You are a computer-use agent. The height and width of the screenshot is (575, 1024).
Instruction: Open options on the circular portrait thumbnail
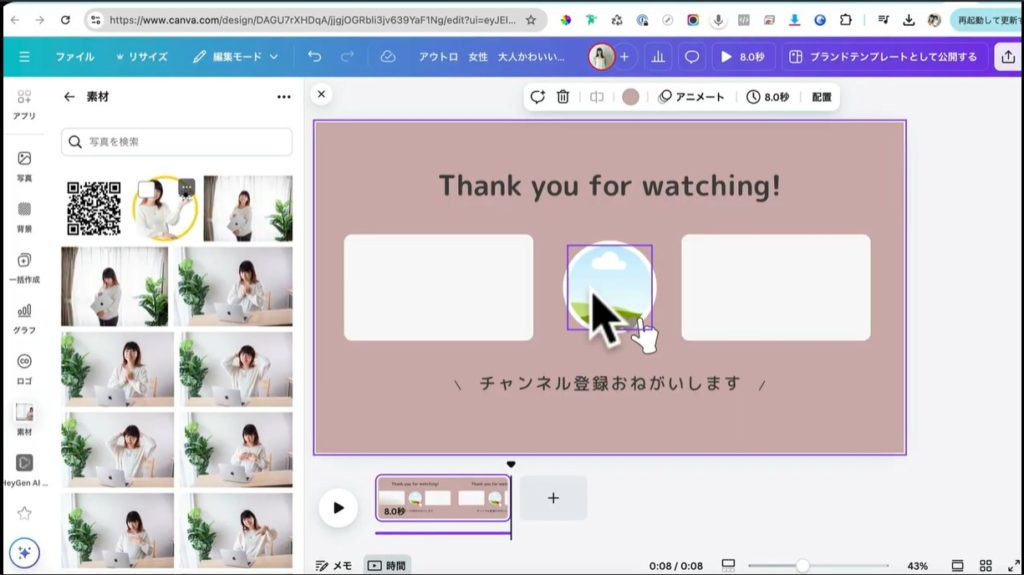click(186, 187)
